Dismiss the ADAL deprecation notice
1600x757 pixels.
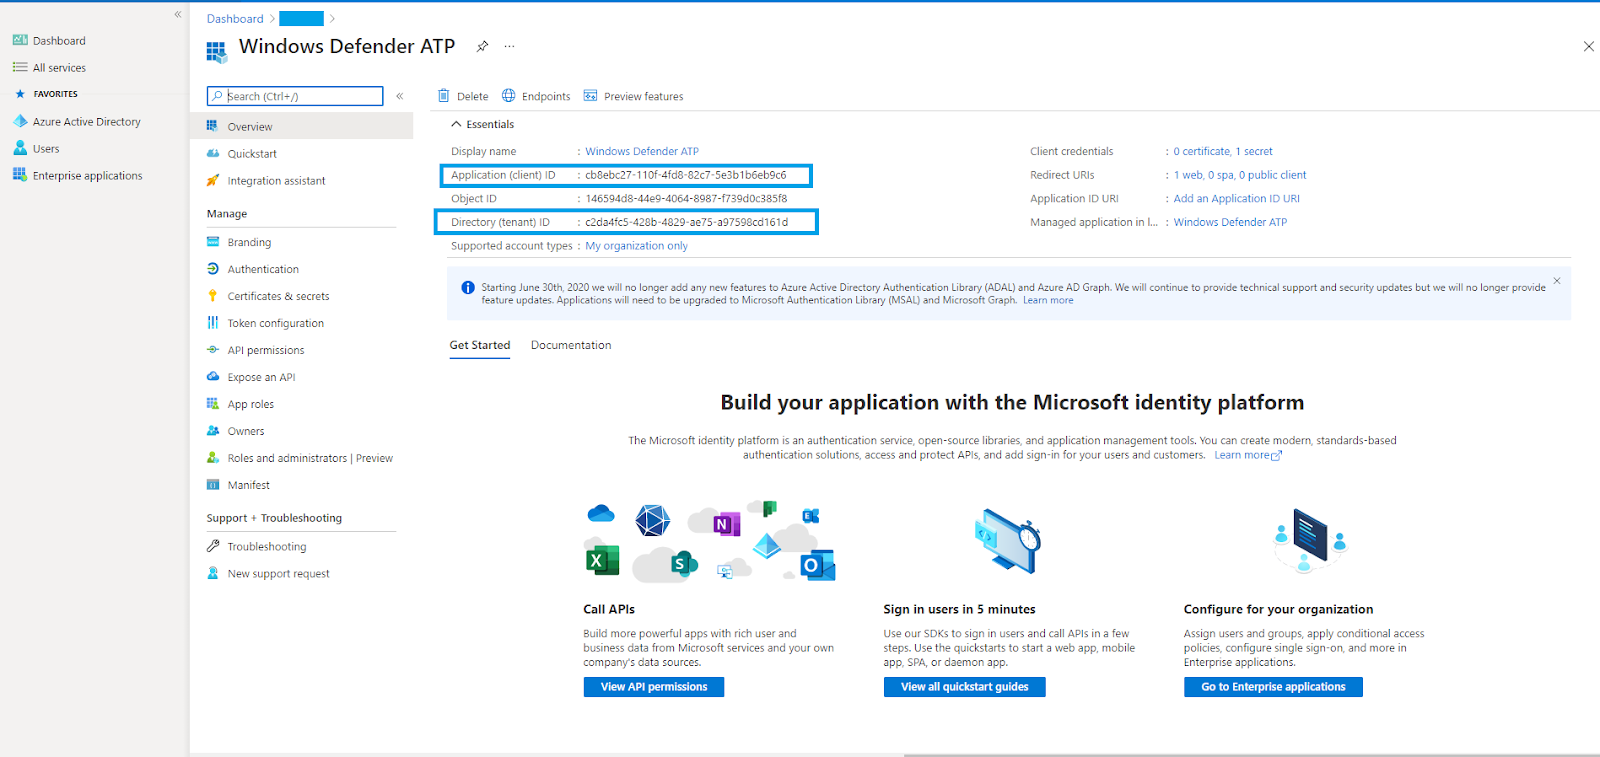pyautogui.click(x=1556, y=281)
